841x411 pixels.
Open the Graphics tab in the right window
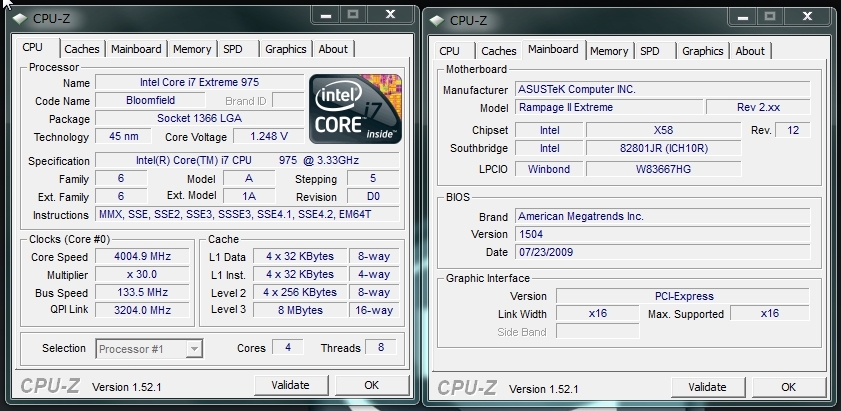point(703,51)
